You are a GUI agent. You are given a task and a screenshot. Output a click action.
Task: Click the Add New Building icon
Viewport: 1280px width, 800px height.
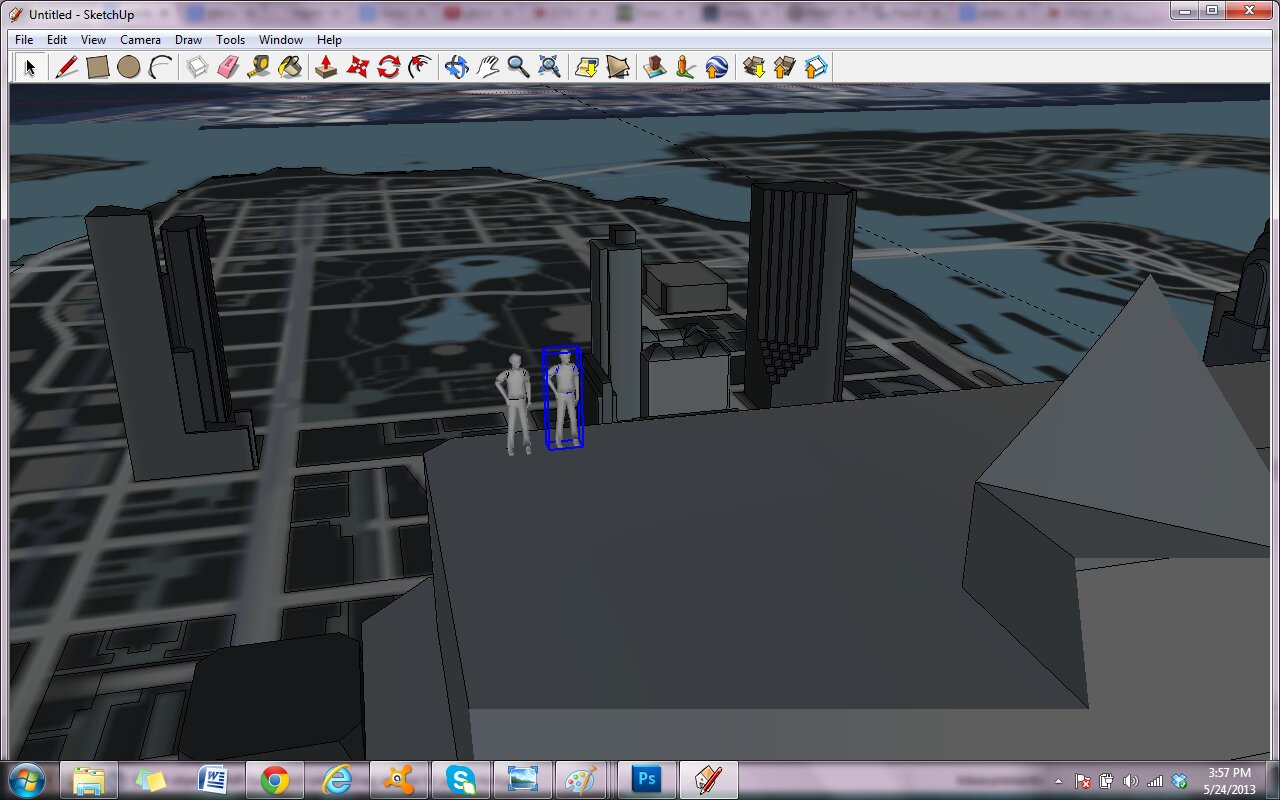[x=654, y=67]
